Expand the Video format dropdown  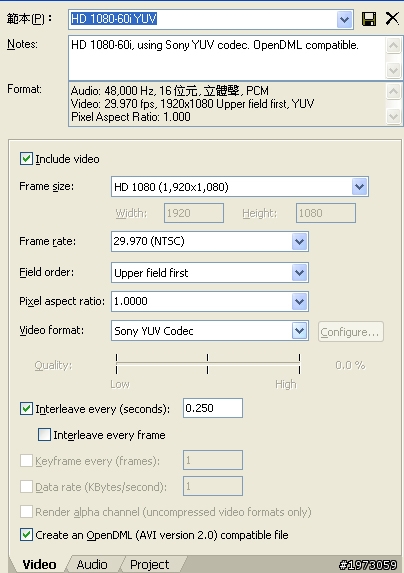pos(300,331)
